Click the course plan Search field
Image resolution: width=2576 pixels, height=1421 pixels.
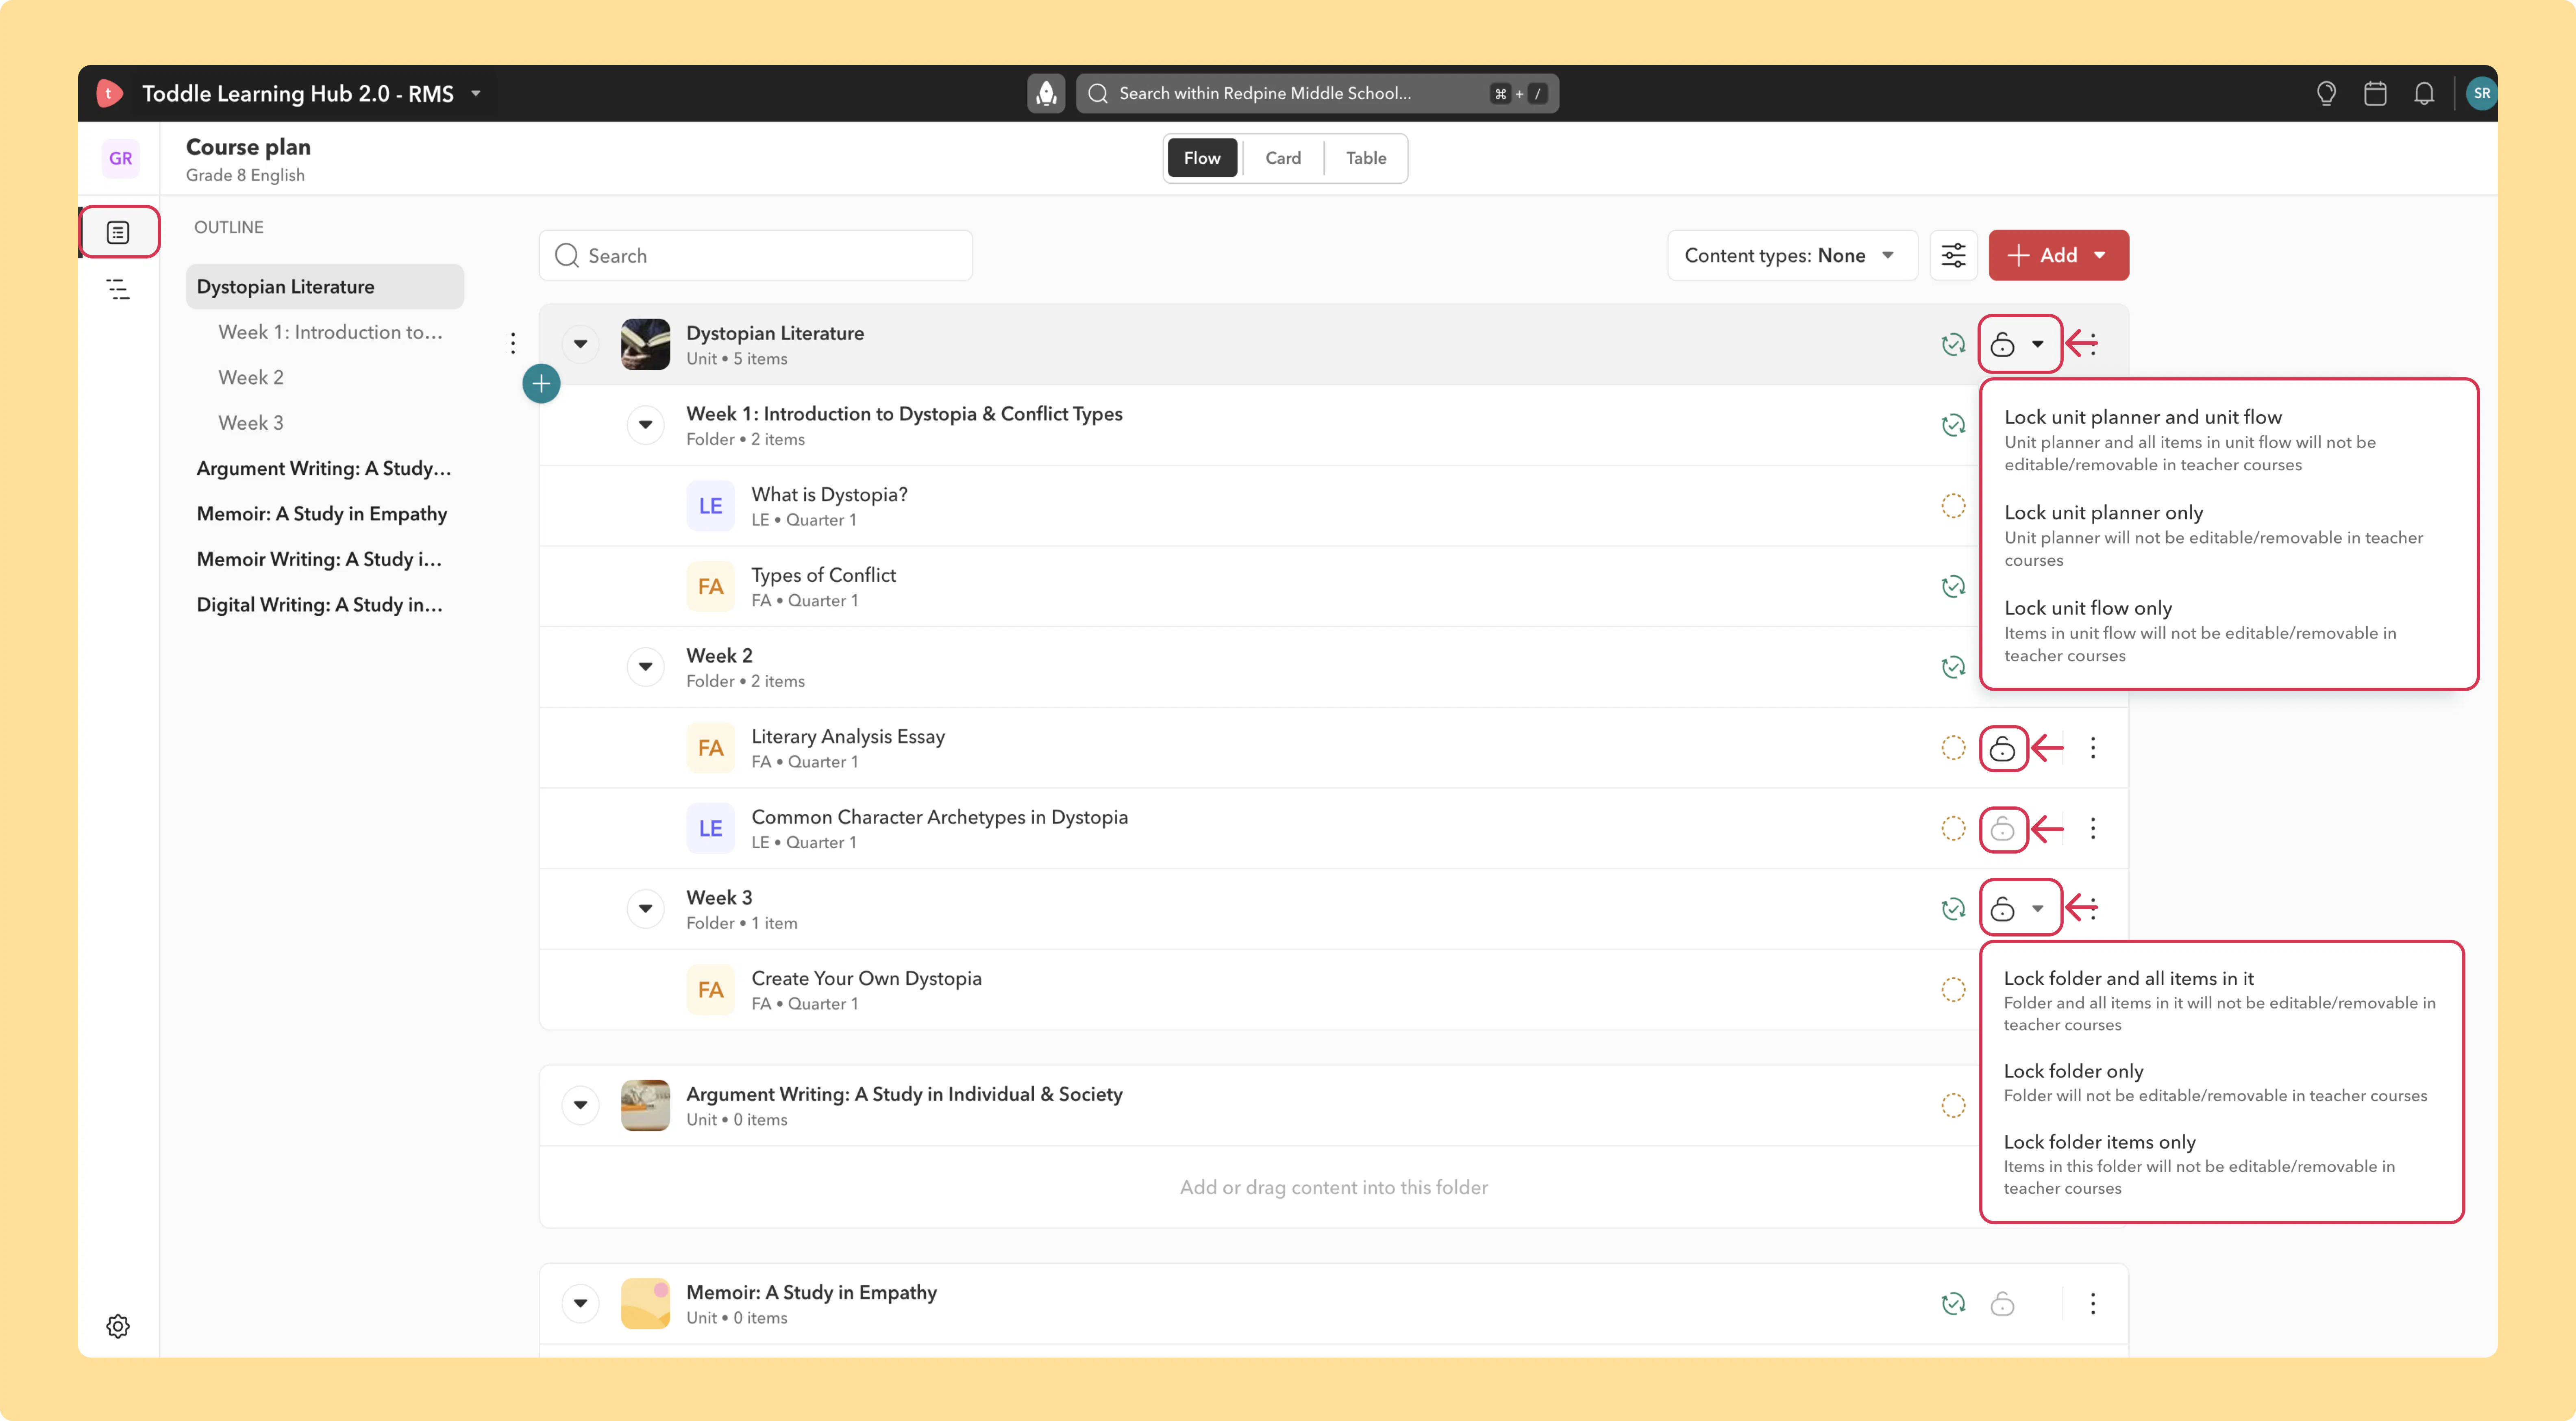(756, 256)
